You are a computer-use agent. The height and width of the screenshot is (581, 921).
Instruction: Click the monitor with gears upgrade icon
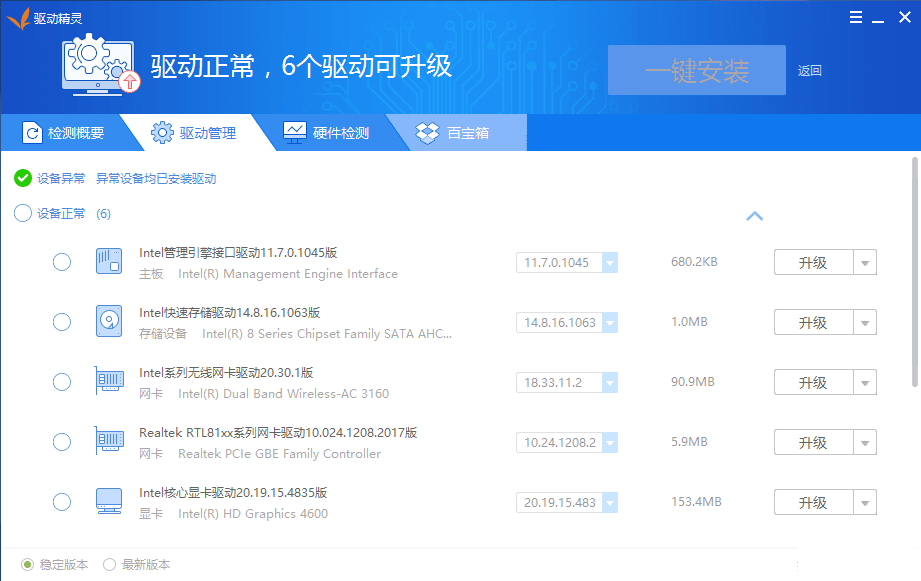tap(100, 65)
